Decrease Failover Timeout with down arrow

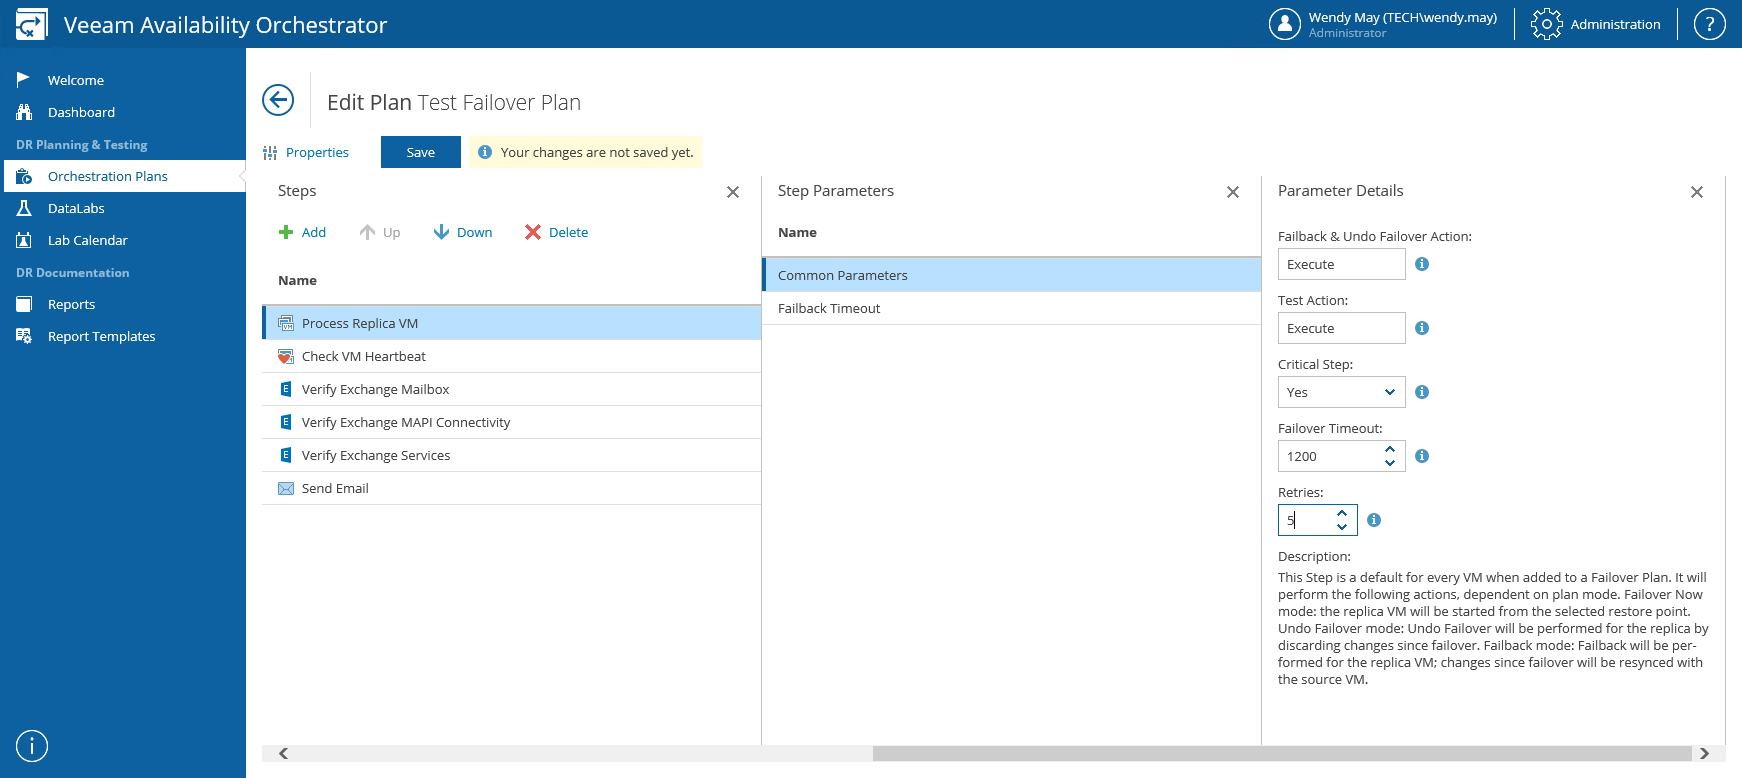[1390, 463]
